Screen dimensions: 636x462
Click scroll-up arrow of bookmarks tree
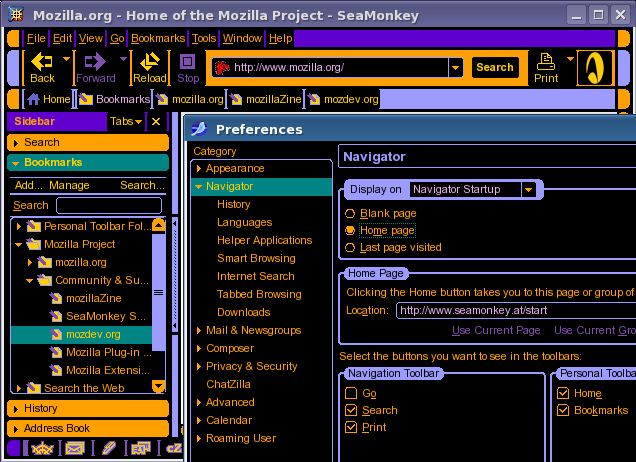tap(158, 226)
